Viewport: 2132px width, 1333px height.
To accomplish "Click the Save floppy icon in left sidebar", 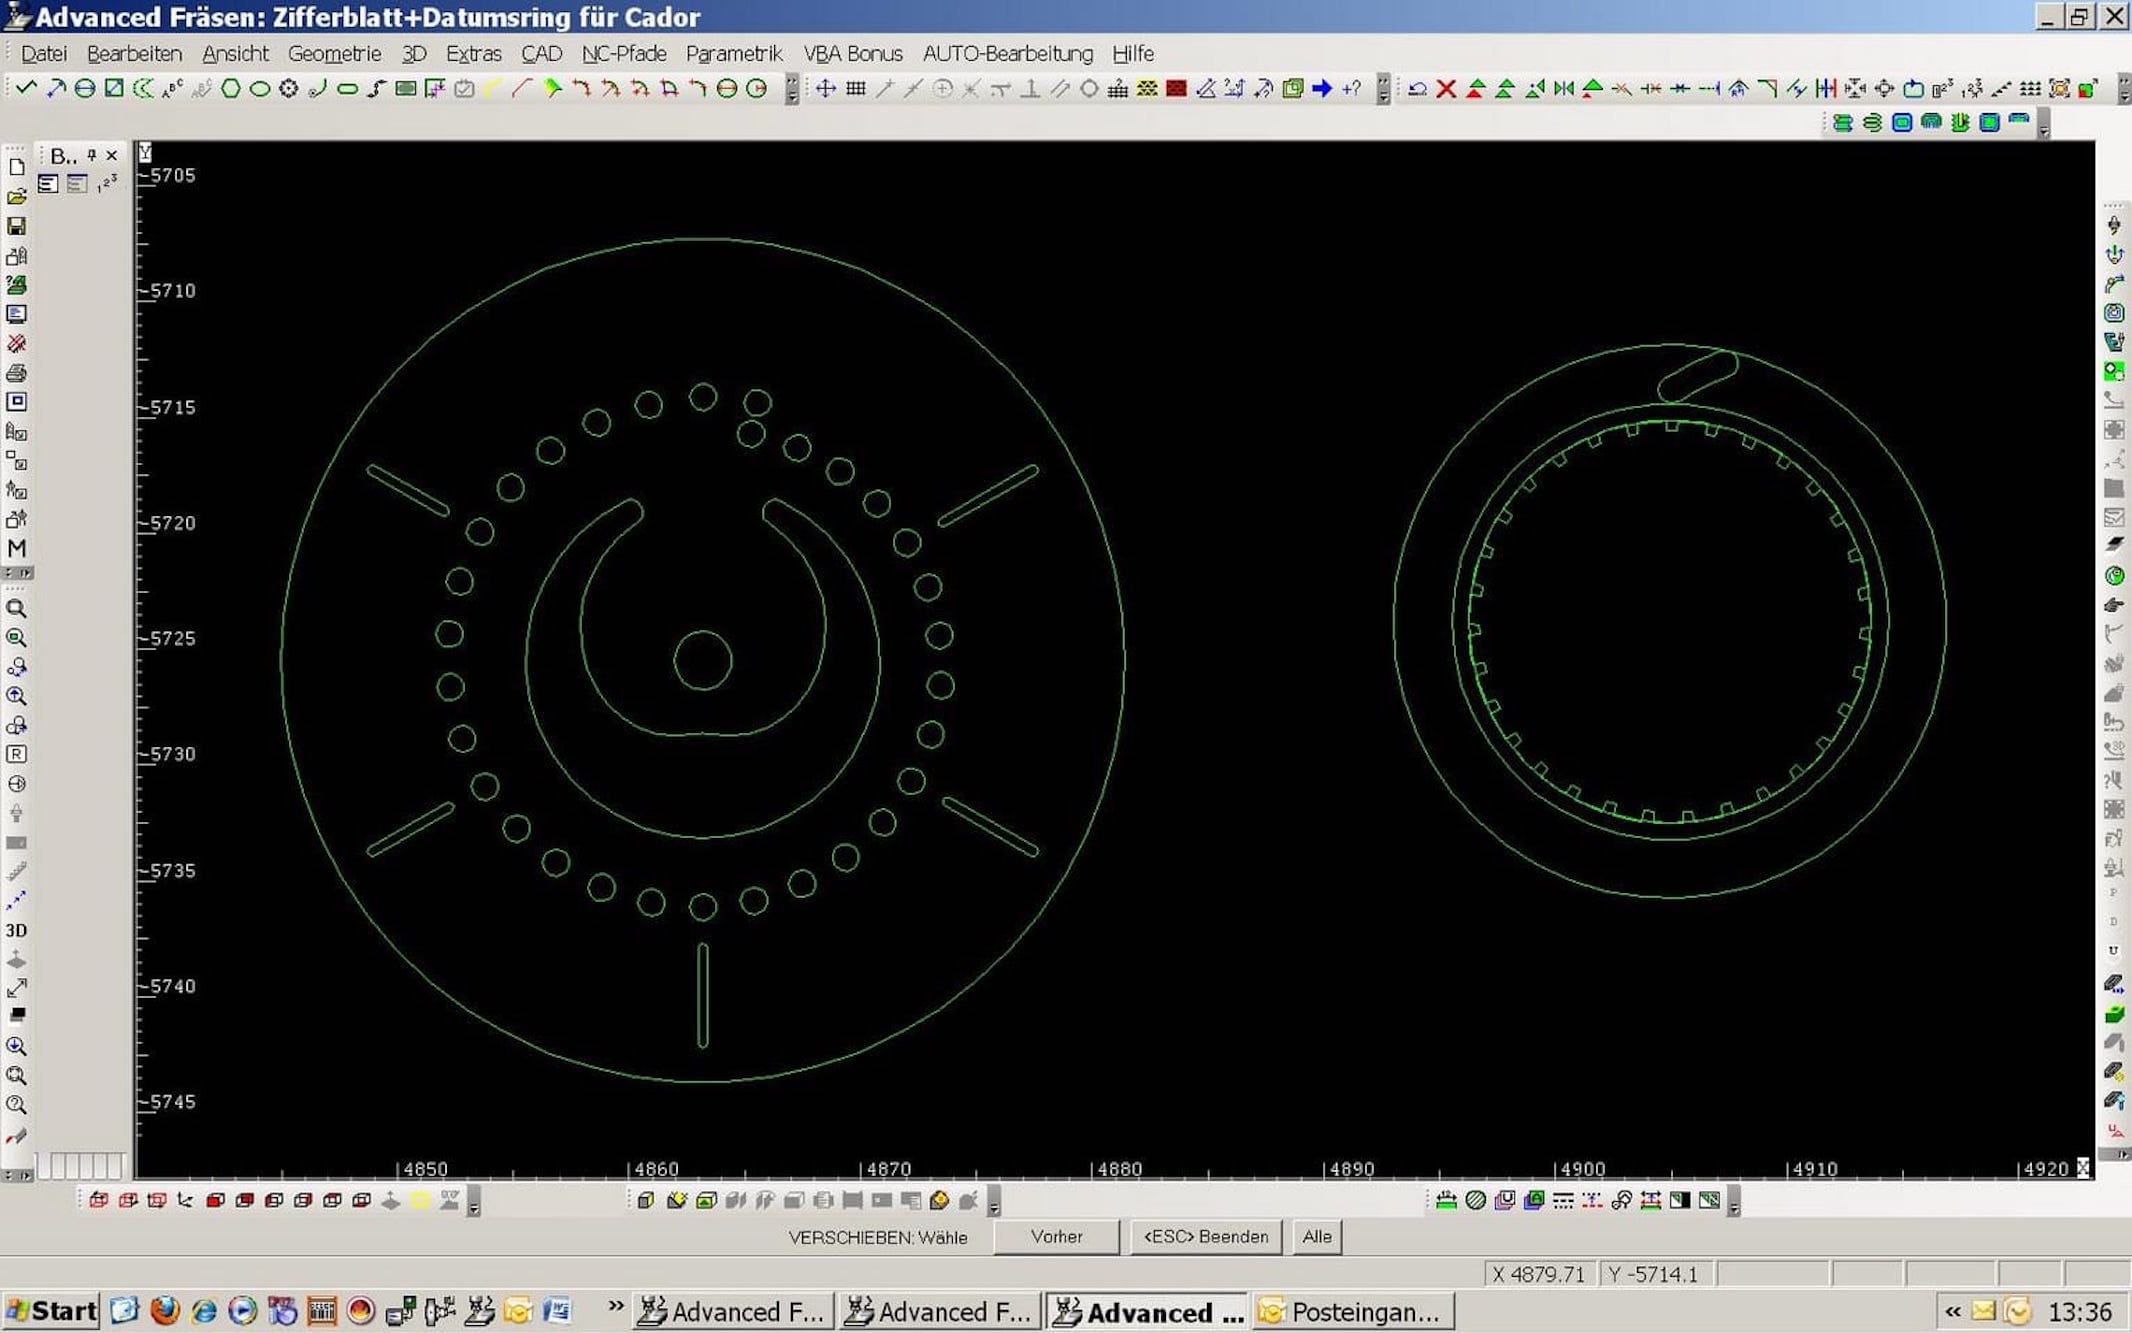I will pyautogui.click(x=17, y=226).
